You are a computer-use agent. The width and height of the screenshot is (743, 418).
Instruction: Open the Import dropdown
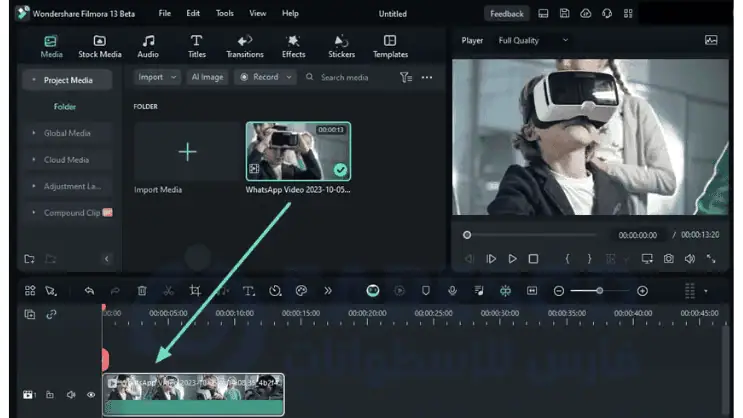point(157,77)
